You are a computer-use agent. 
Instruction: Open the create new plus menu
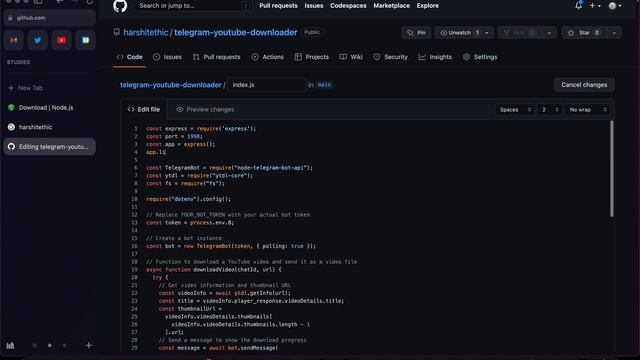click(595, 6)
